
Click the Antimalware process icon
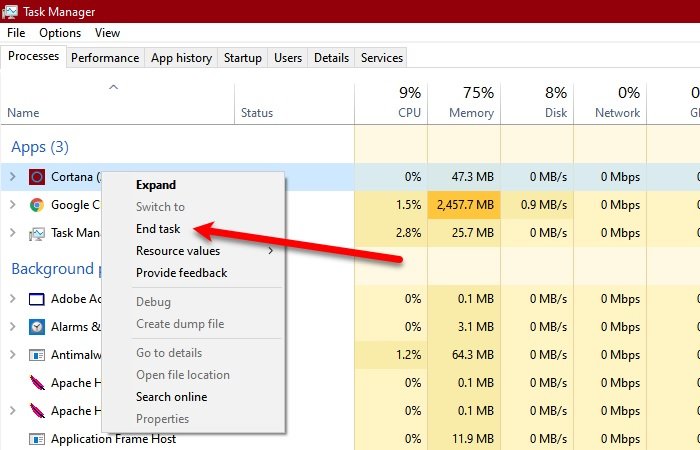click(x=37, y=355)
